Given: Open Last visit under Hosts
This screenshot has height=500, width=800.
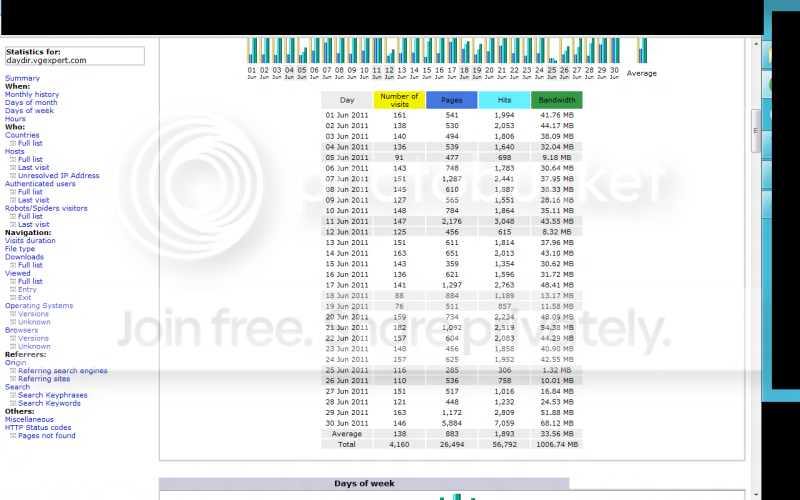Looking at the screenshot, I should (x=34, y=168).
